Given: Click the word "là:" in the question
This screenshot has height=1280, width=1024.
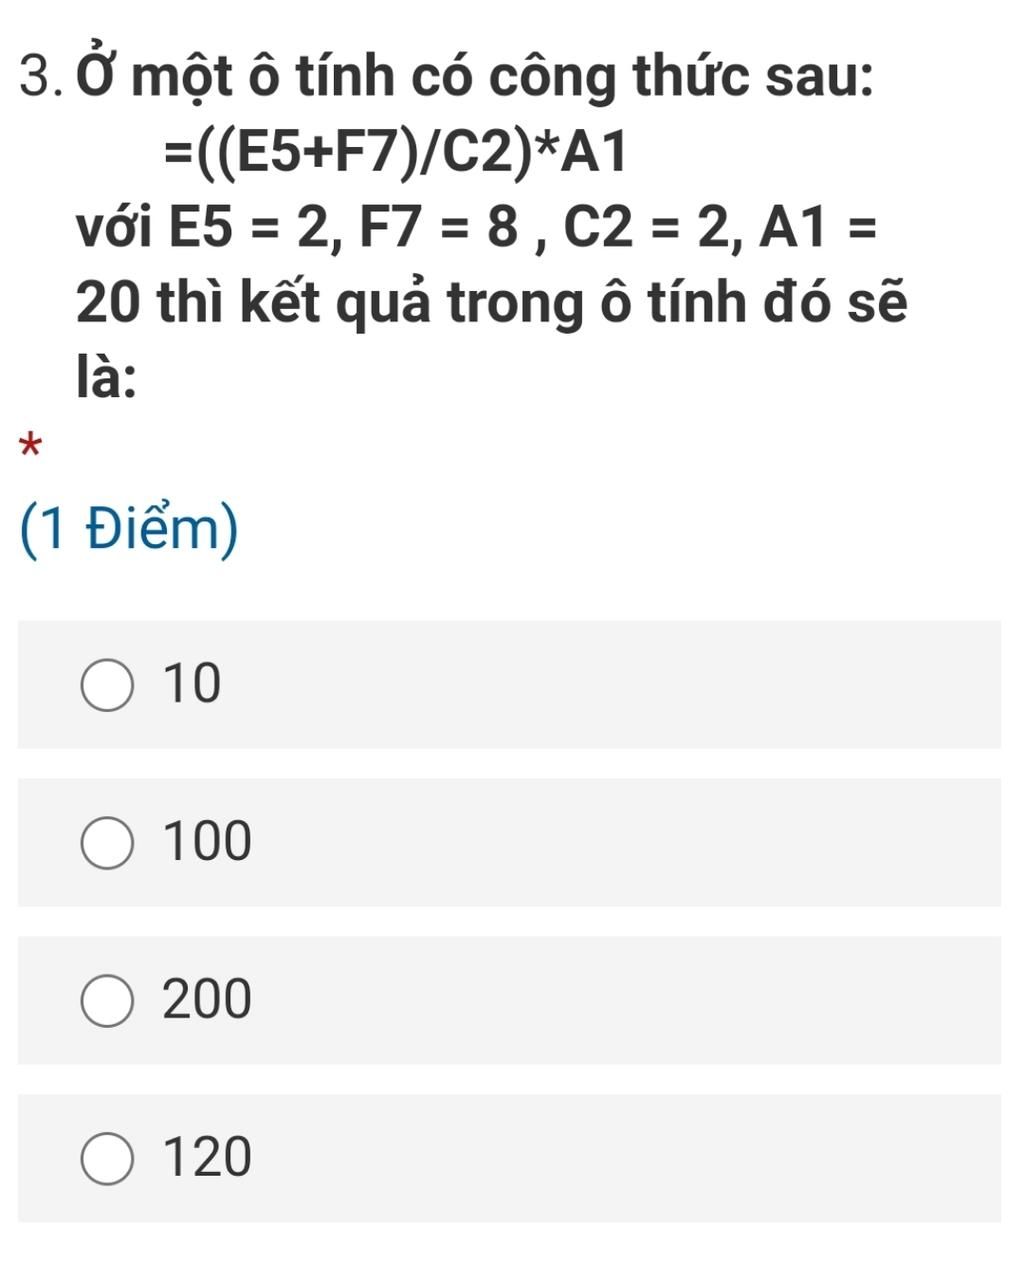Looking at the screenshot, I should (108, 378).
